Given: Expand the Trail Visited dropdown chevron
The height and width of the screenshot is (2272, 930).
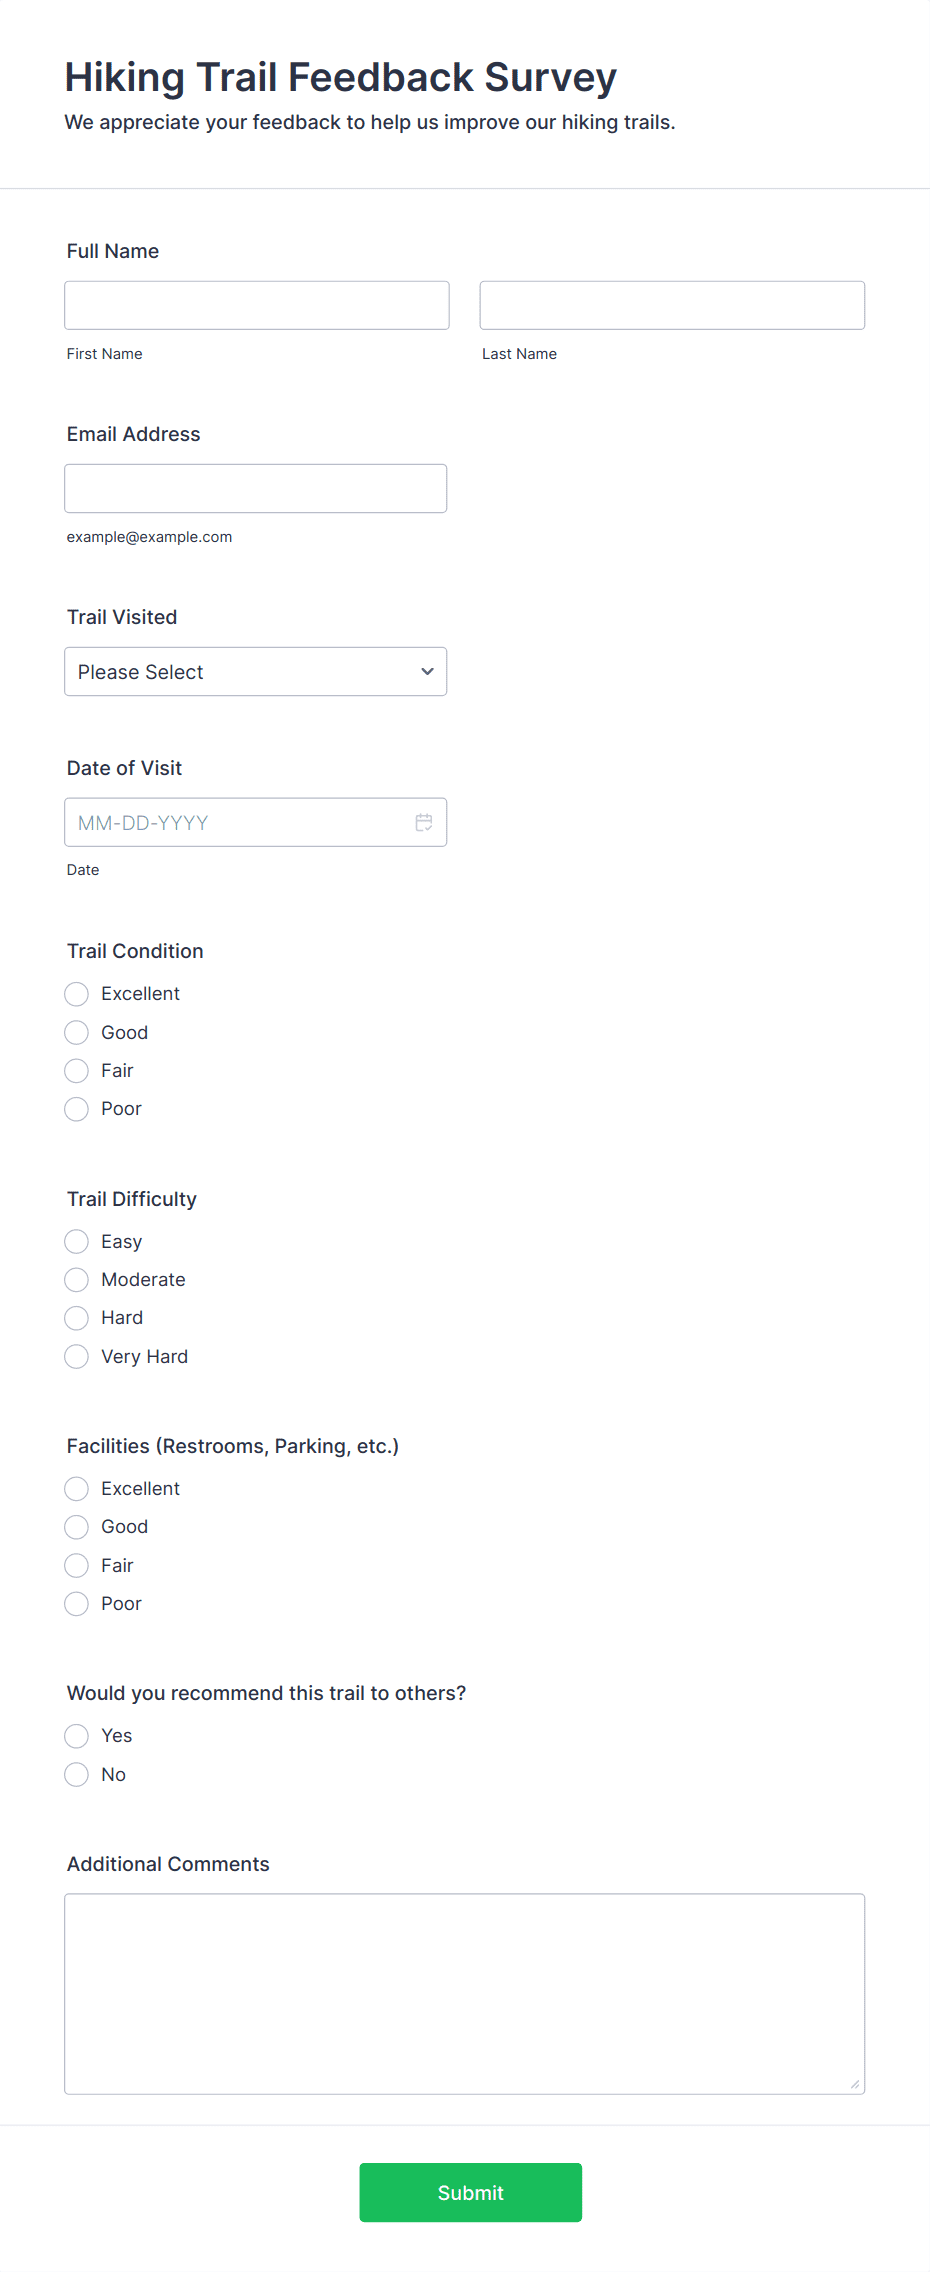Looking at the screenshot, I should coord(427,671).
